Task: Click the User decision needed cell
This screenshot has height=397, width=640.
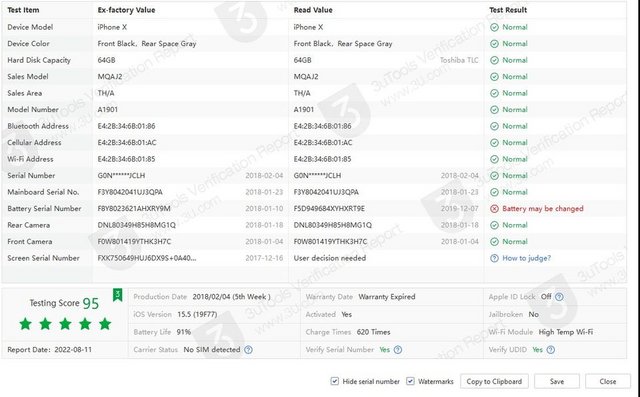Action: click(x=330, y=258)
